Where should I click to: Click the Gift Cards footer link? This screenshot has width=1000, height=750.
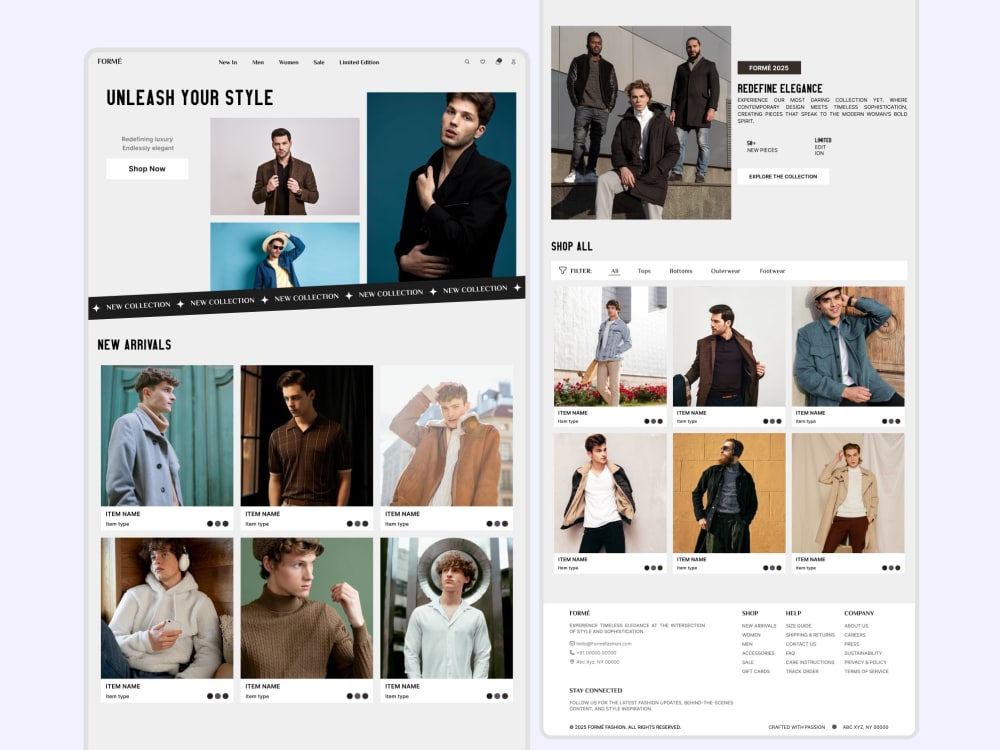click(756, 672)
